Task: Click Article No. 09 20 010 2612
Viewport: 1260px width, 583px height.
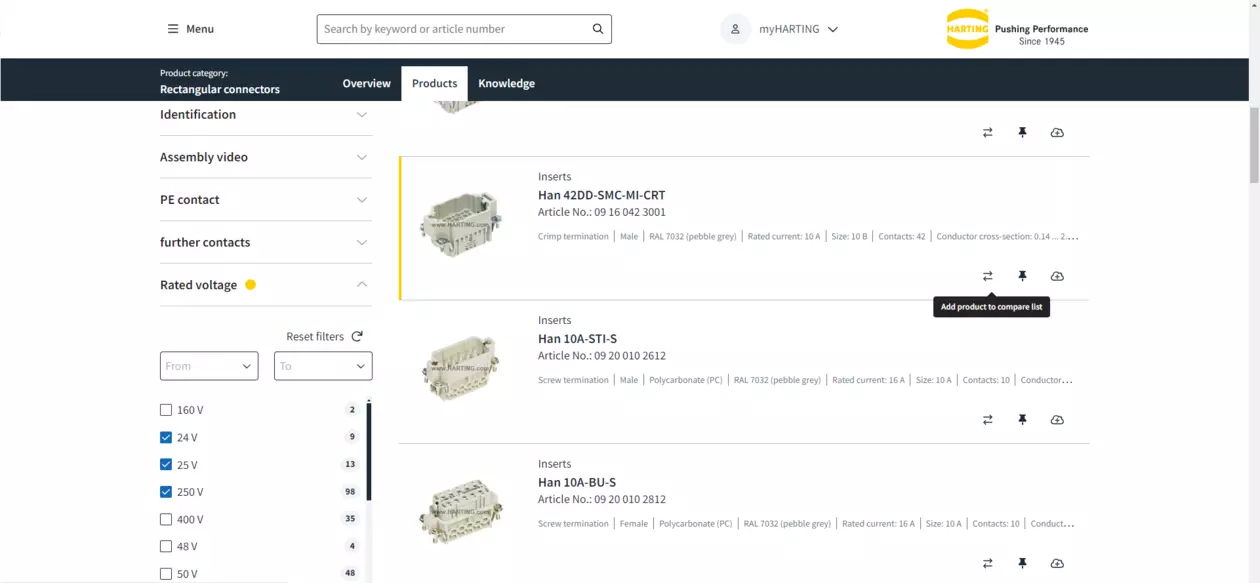Action: (x=601, y=356)
